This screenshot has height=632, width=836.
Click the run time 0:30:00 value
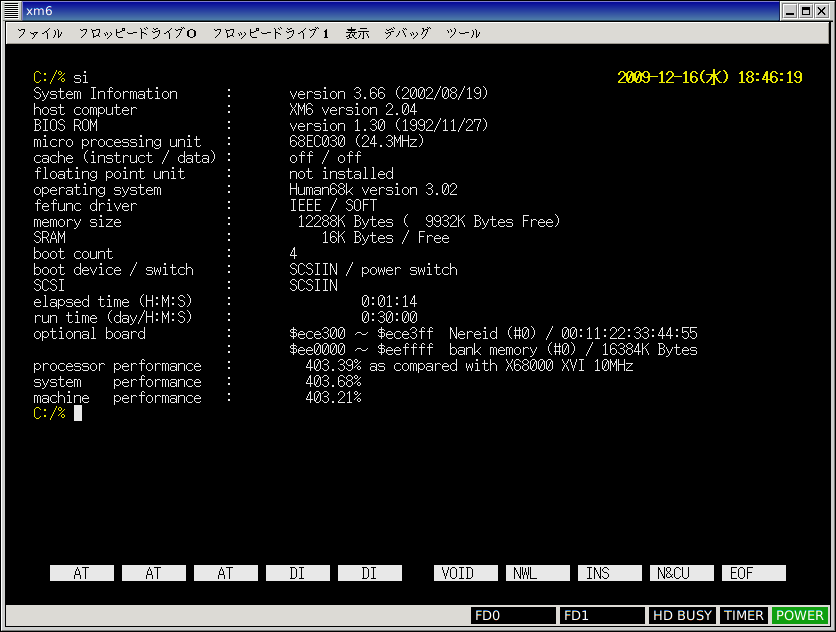tap(389, 318)
